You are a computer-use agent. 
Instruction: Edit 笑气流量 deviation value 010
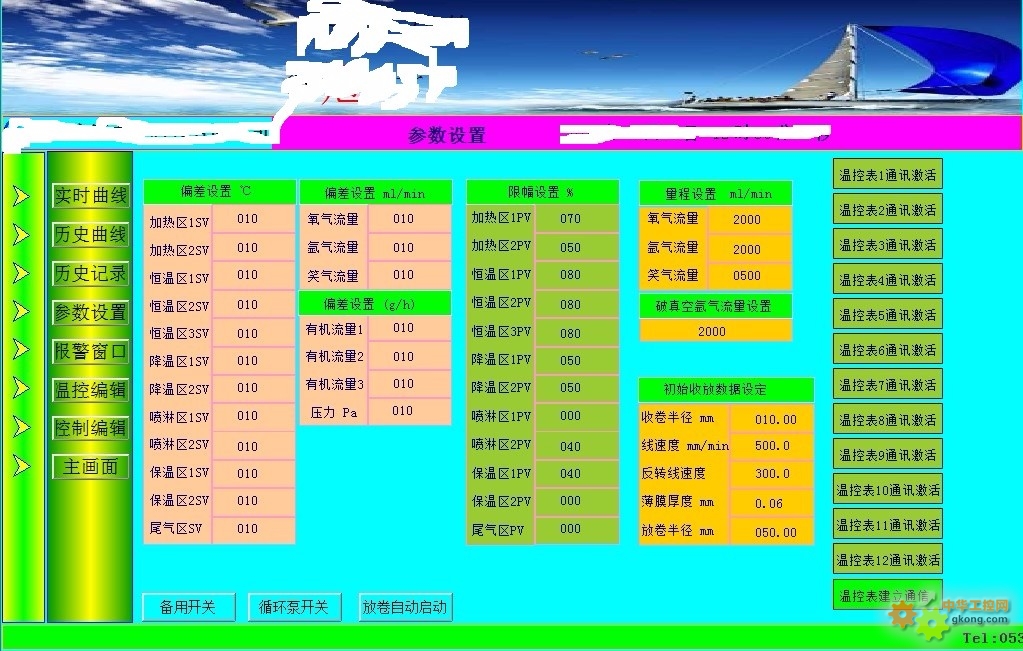pos(409,275)
